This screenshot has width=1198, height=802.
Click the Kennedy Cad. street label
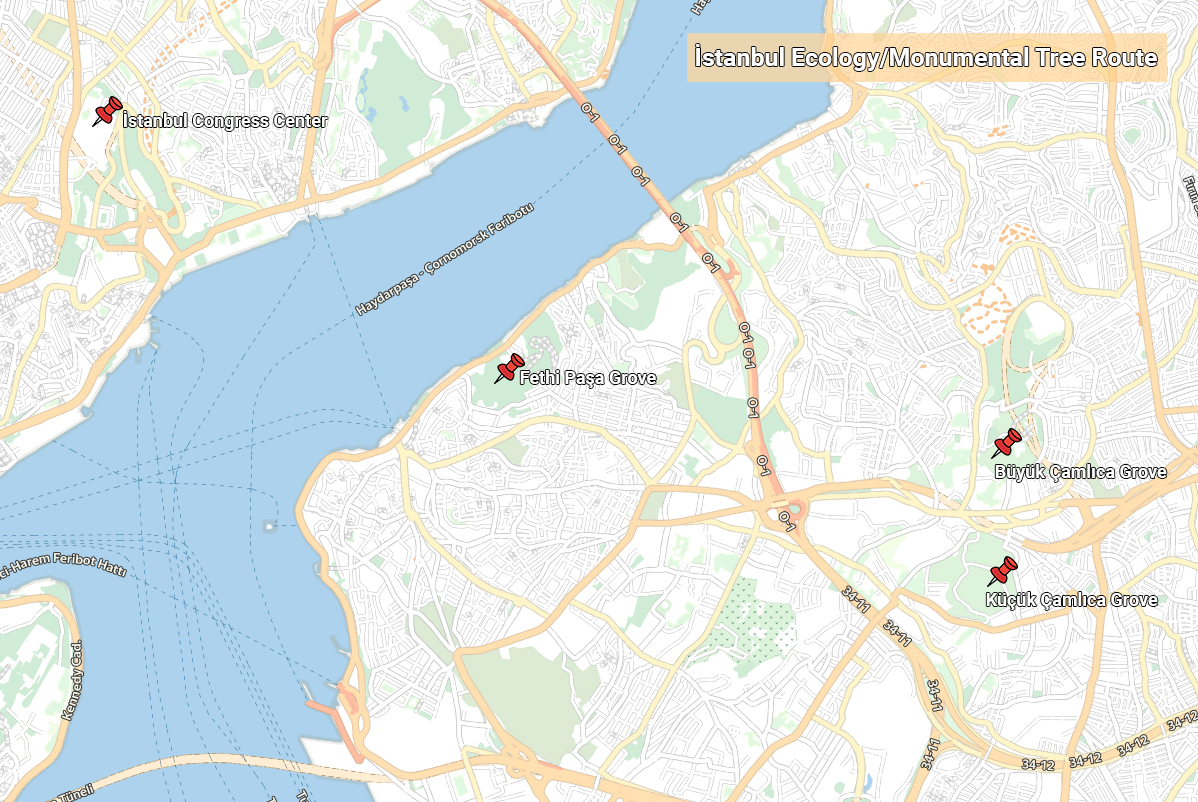pos(71,680)
